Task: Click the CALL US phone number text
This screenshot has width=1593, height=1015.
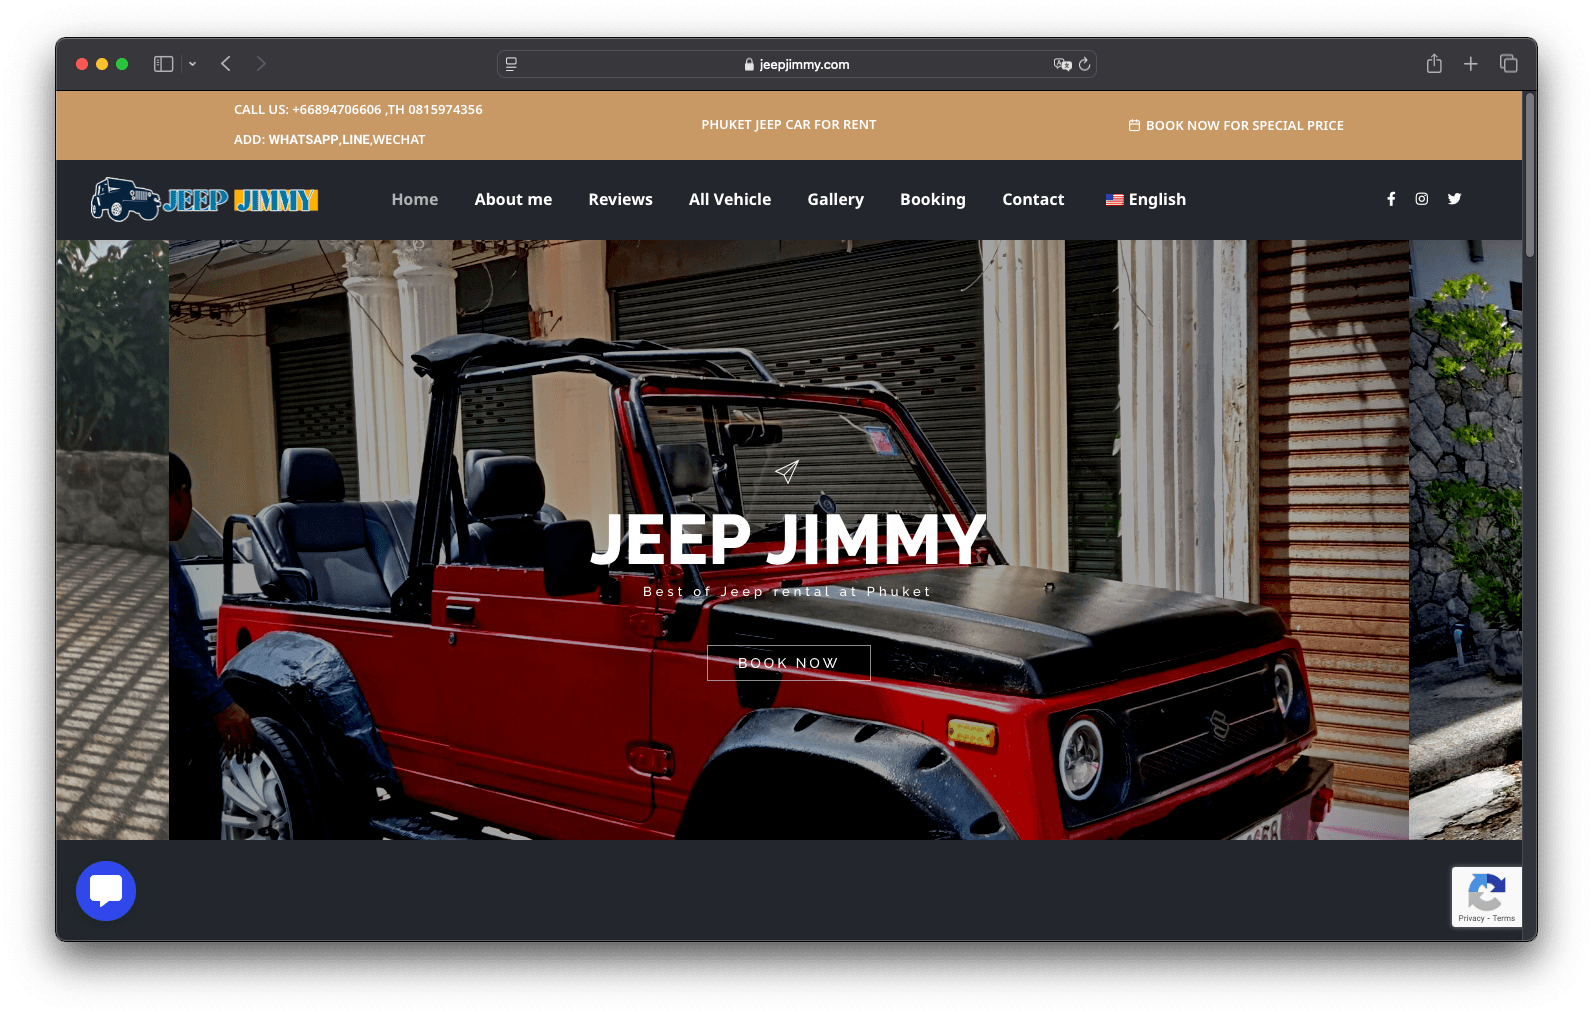Action: click(x=358, y=110)
